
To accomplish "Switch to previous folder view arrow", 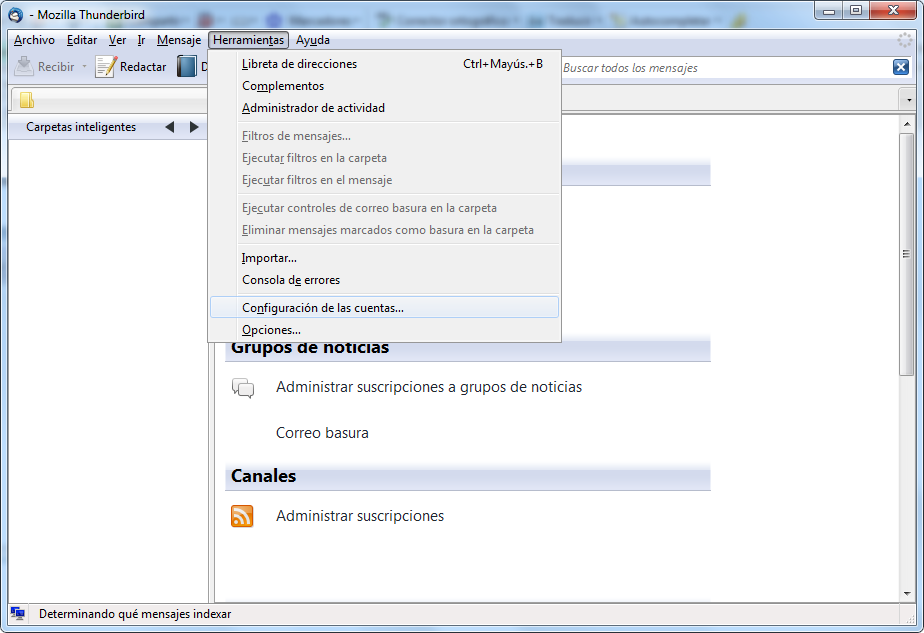I will point(170,127).
